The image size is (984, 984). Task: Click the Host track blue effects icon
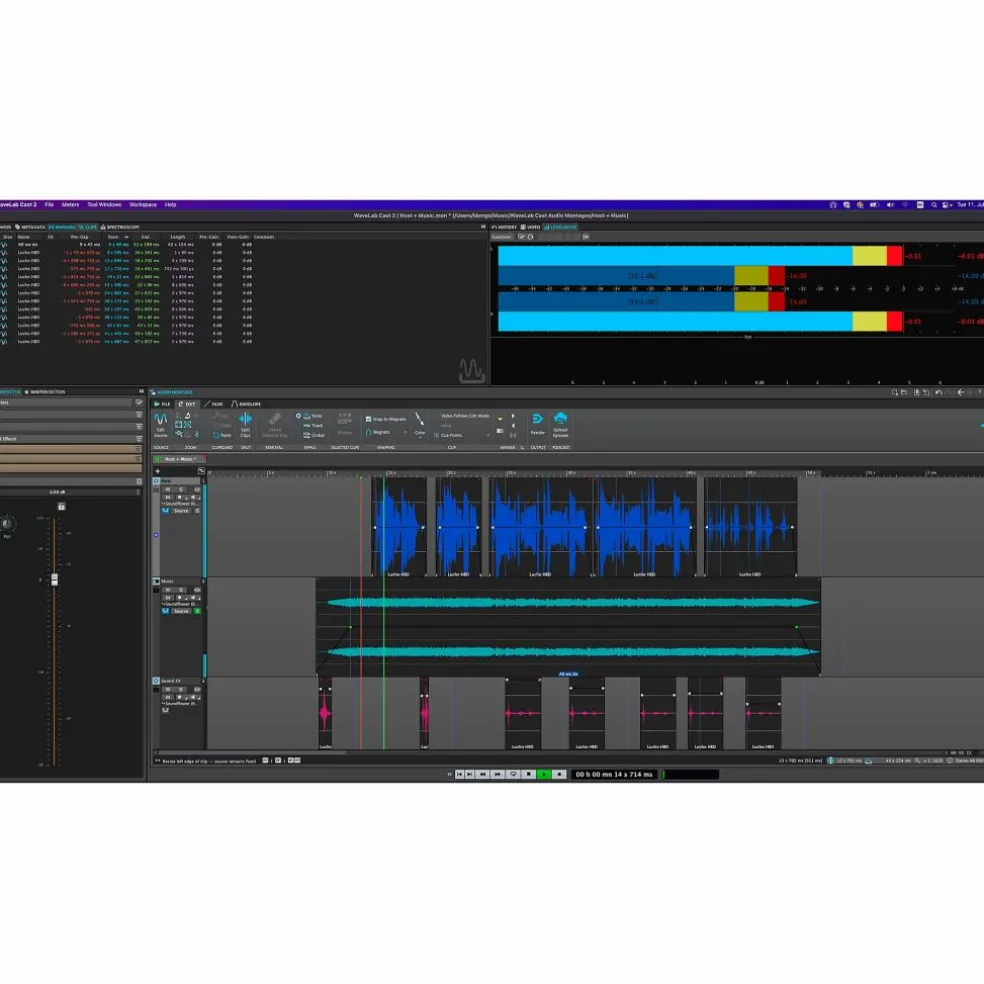pos(165,511)
